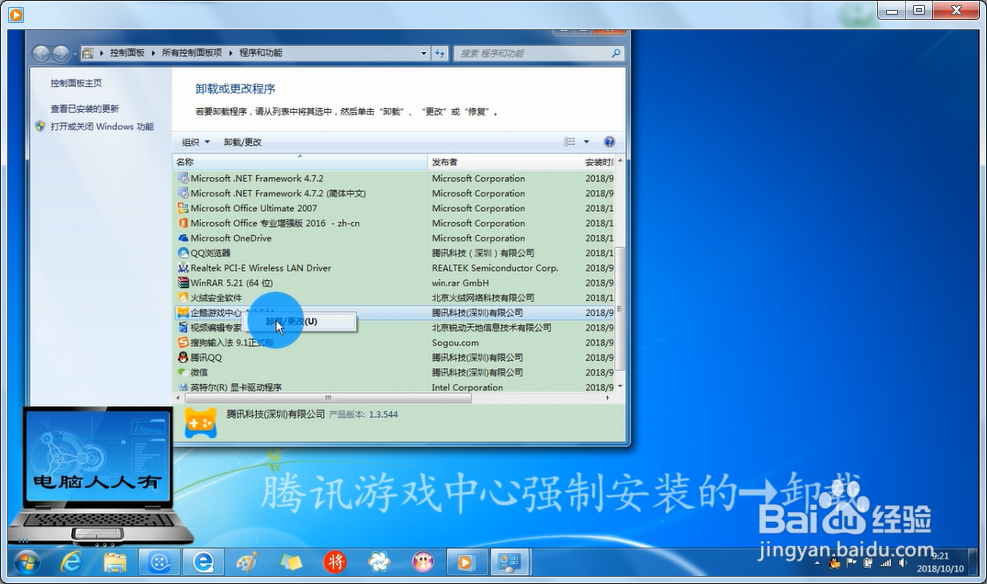Click the refresh icon beside address bar
Image resolution: width=987 pixels, height=584 pixels.
point(440,53)
